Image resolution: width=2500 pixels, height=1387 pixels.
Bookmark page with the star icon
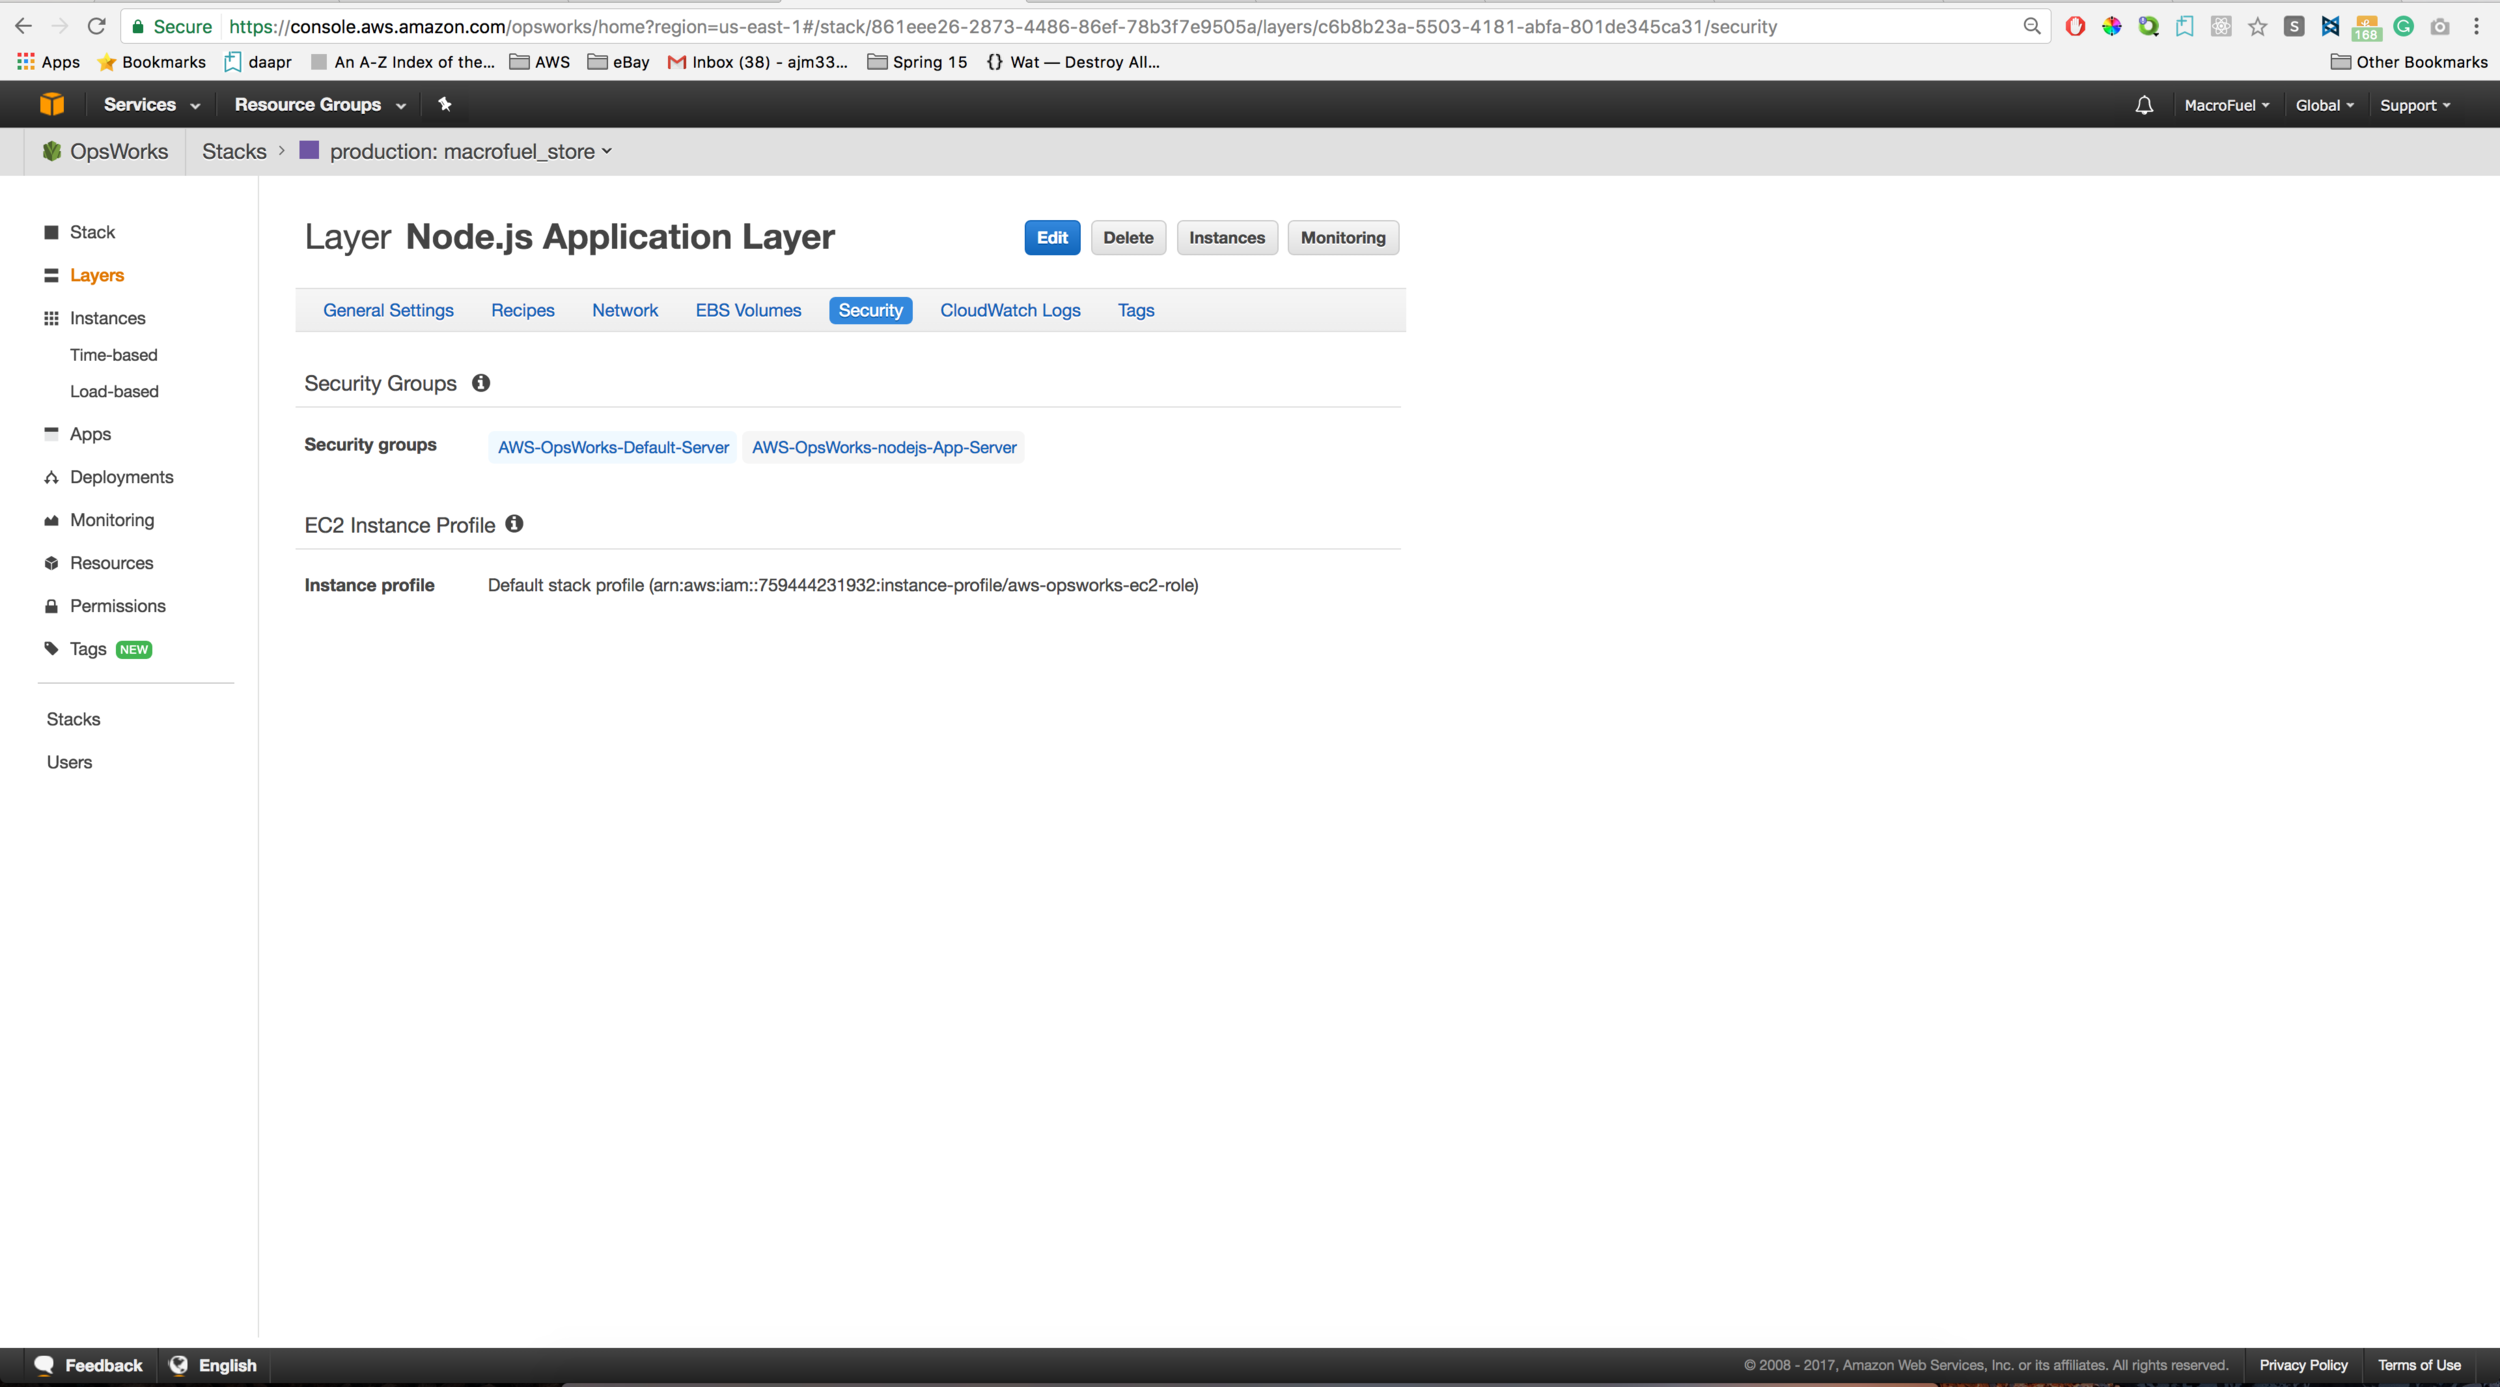[x=2258, y=27]
